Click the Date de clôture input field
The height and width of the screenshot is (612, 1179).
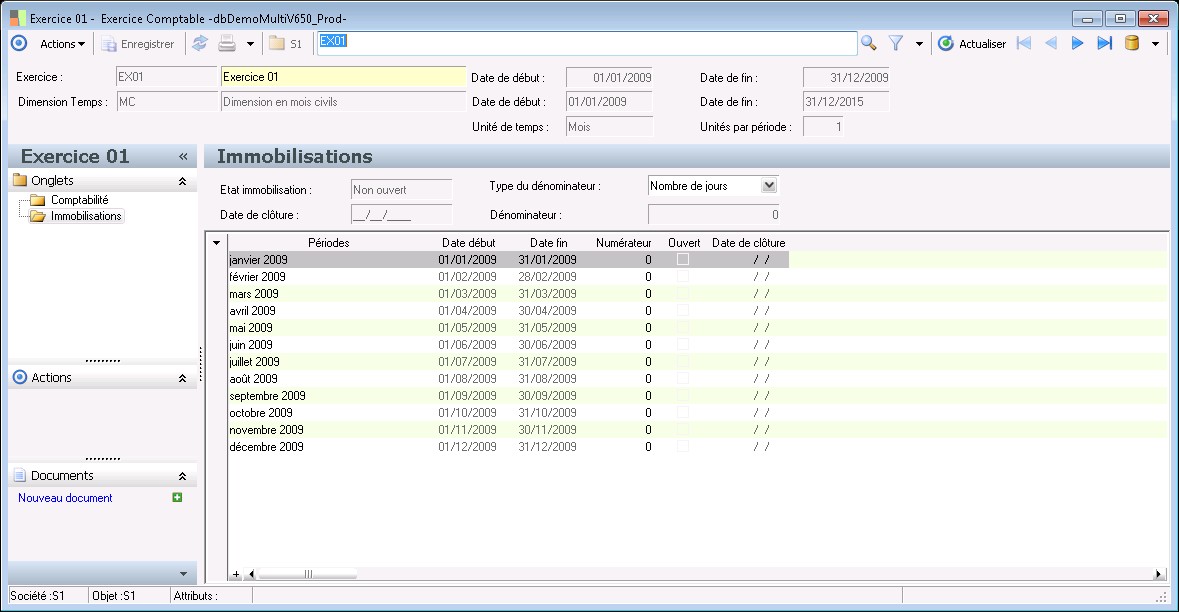(x=401, y=214)
